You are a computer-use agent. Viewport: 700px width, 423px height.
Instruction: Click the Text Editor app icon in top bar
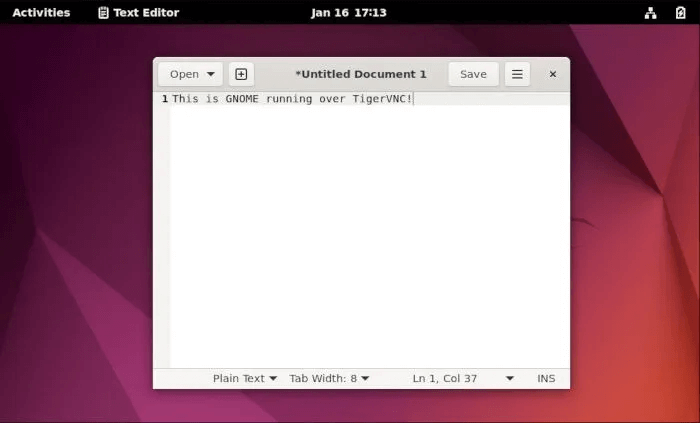(103, 12)
